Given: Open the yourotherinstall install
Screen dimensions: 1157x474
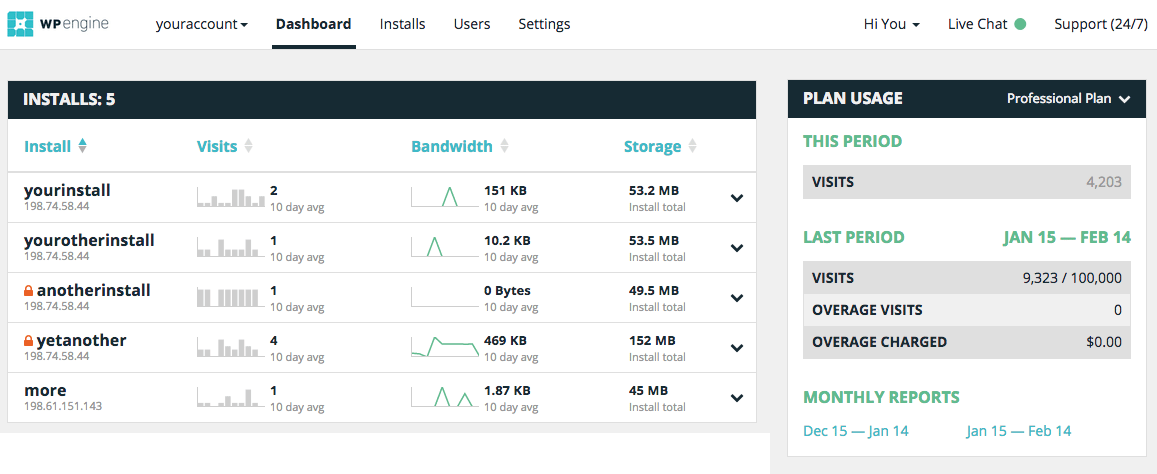Looking at the screenshot, I should pyautogui.click(x=89, y=240).
